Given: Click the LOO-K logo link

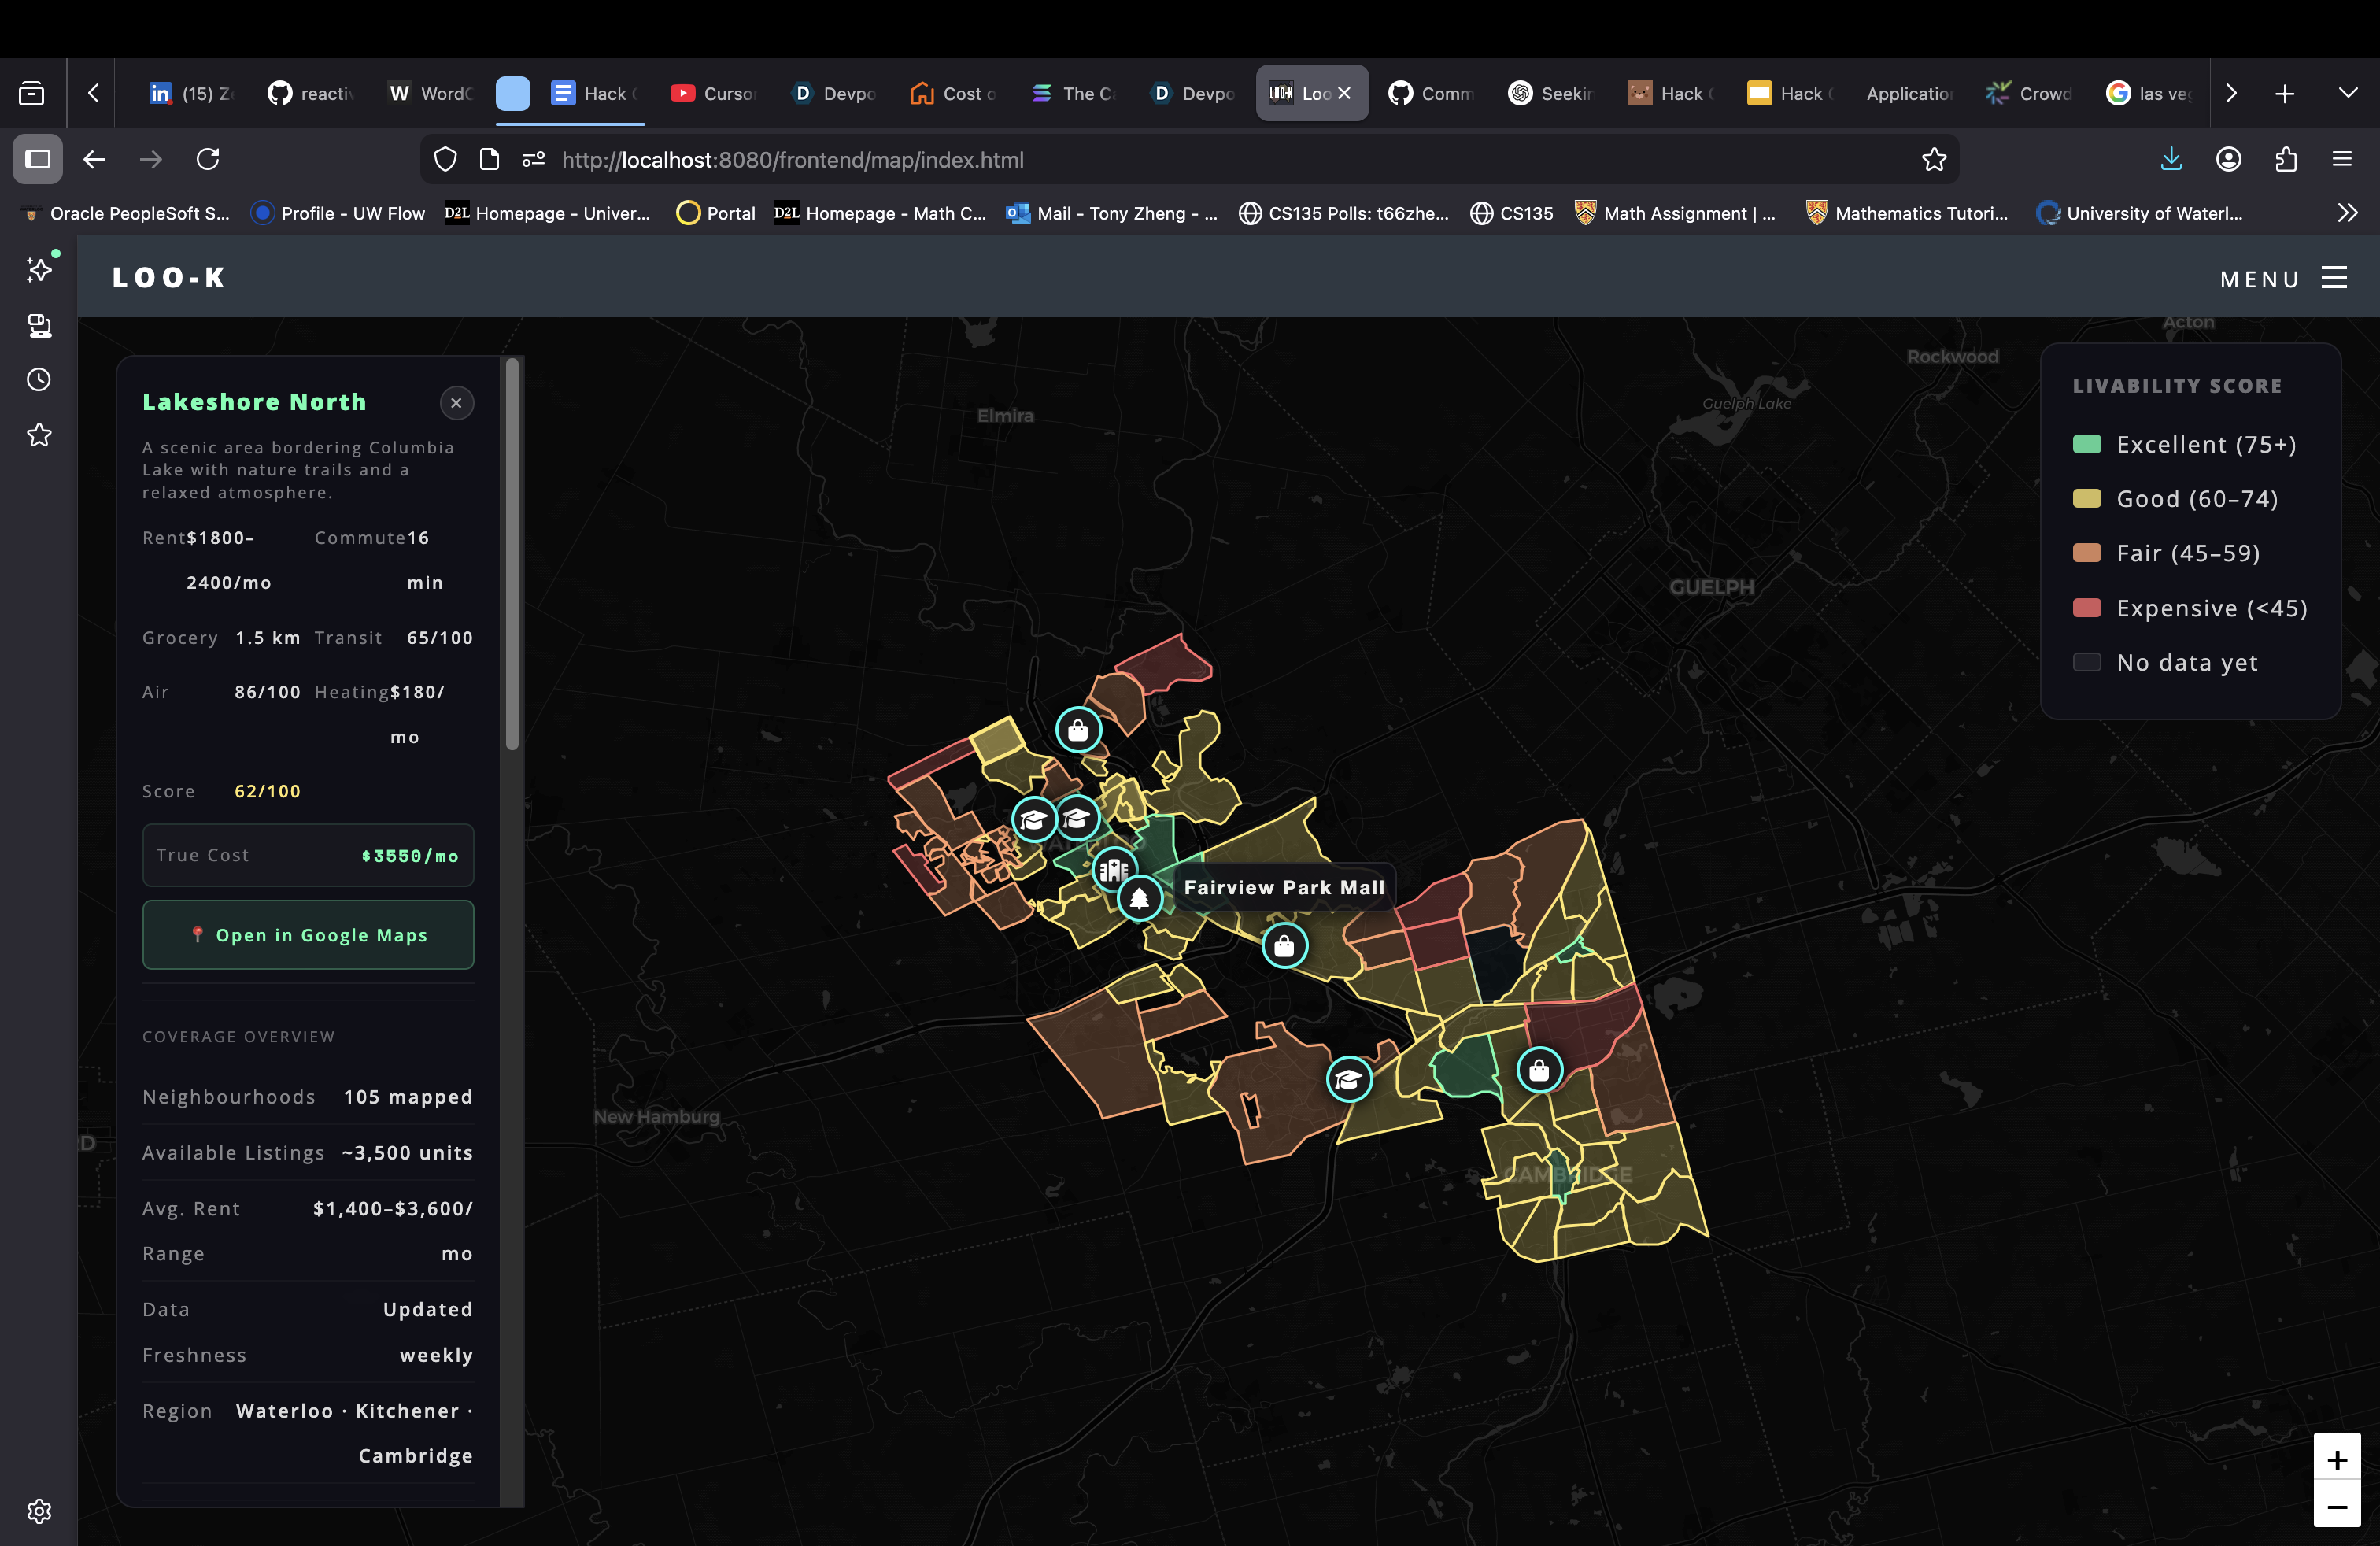Looking at the screenshot, I should tap(168, 278).
